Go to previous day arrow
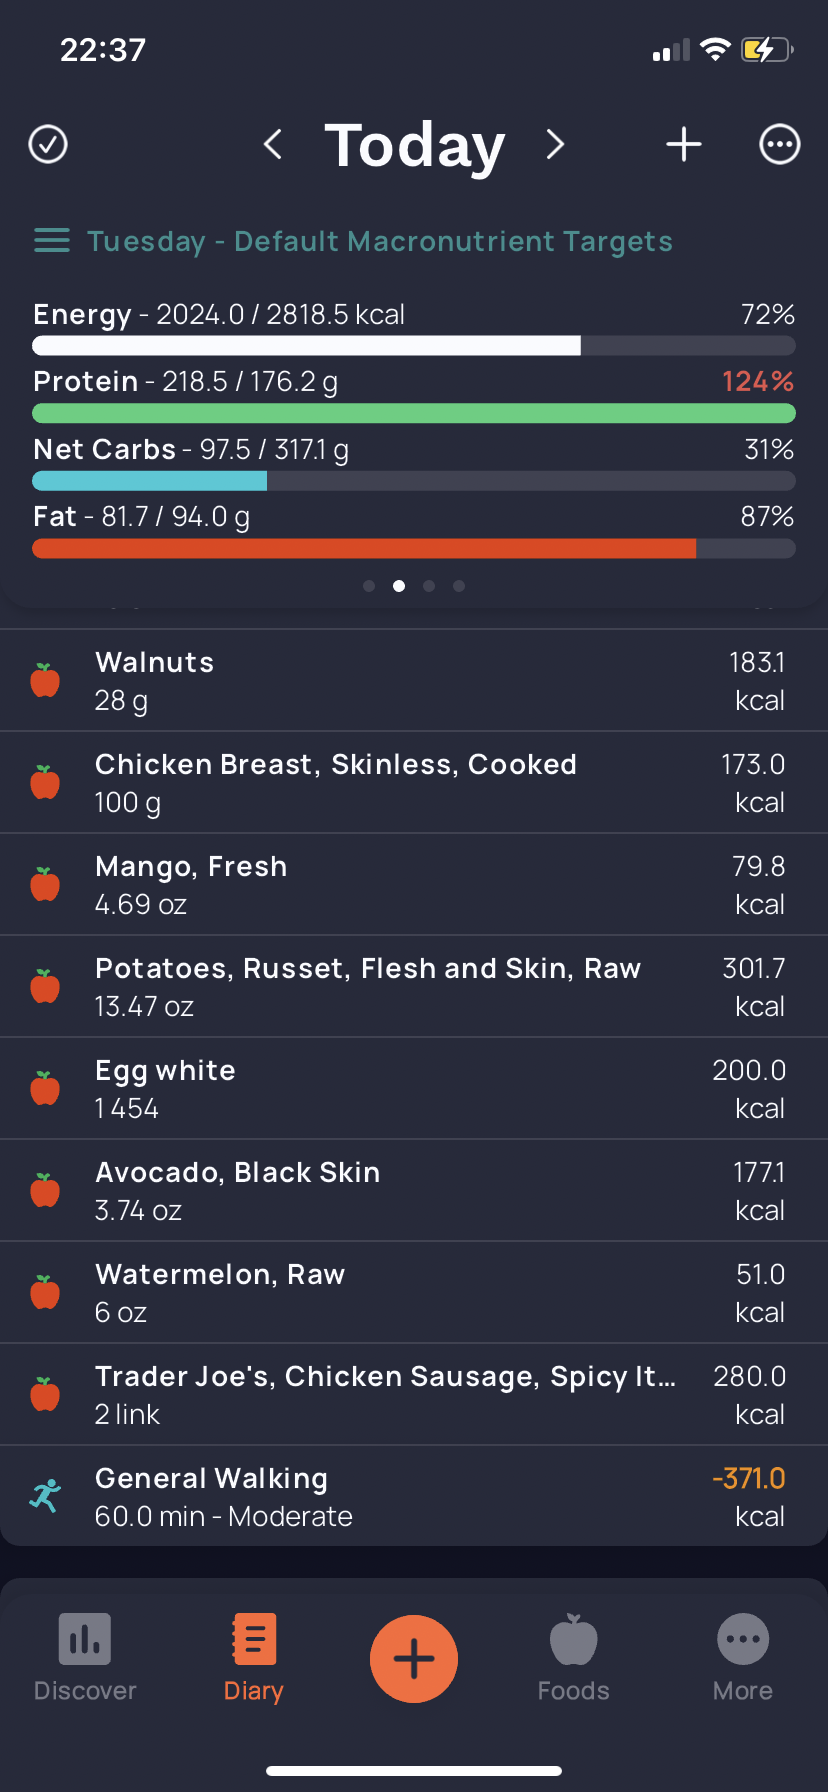This screenshot has width=828, height=1792. coord(272,144)
